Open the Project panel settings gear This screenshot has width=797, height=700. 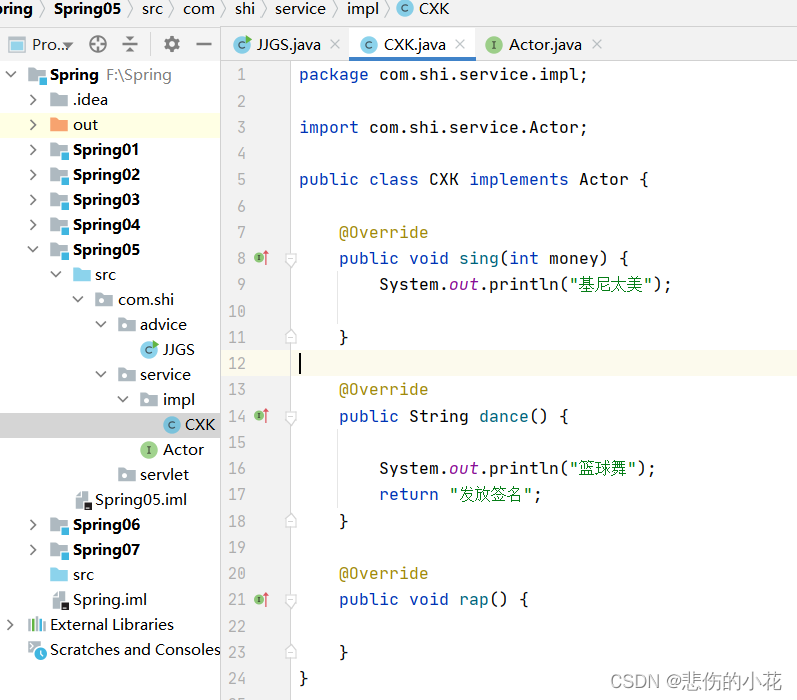pyautogui.click(x=172, y=45)
